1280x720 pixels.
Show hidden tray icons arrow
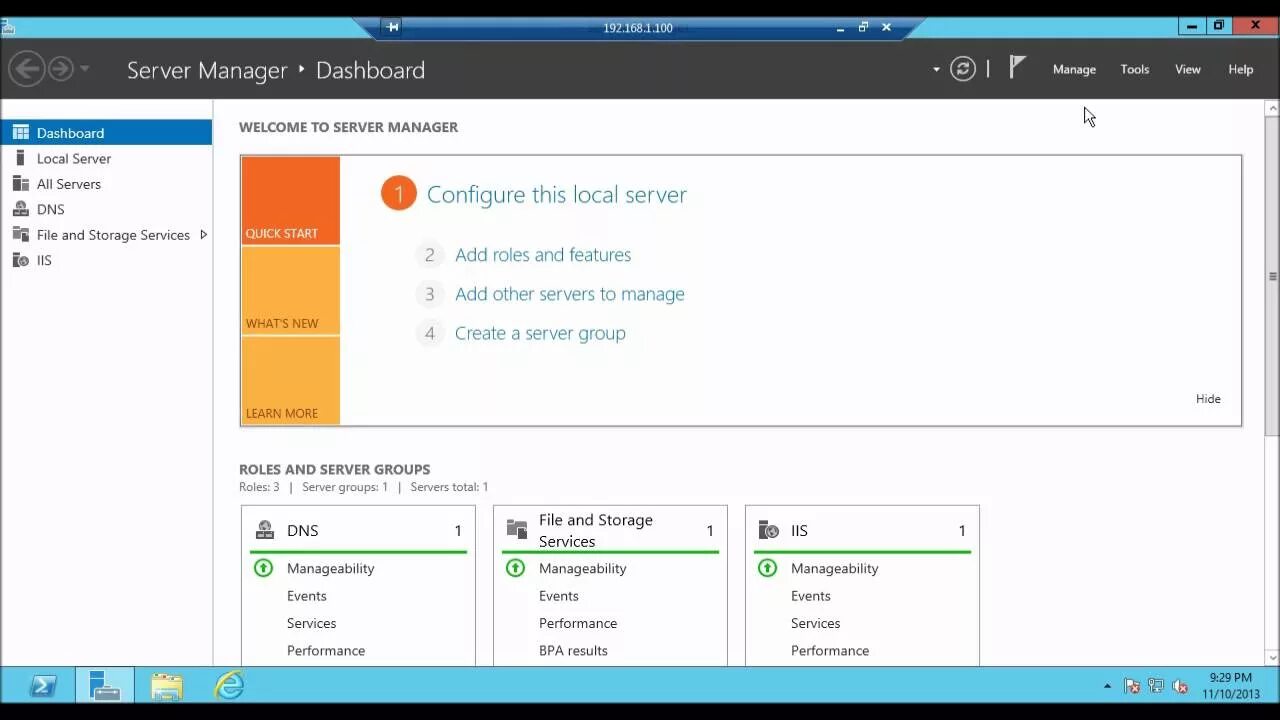(1107, 686)
